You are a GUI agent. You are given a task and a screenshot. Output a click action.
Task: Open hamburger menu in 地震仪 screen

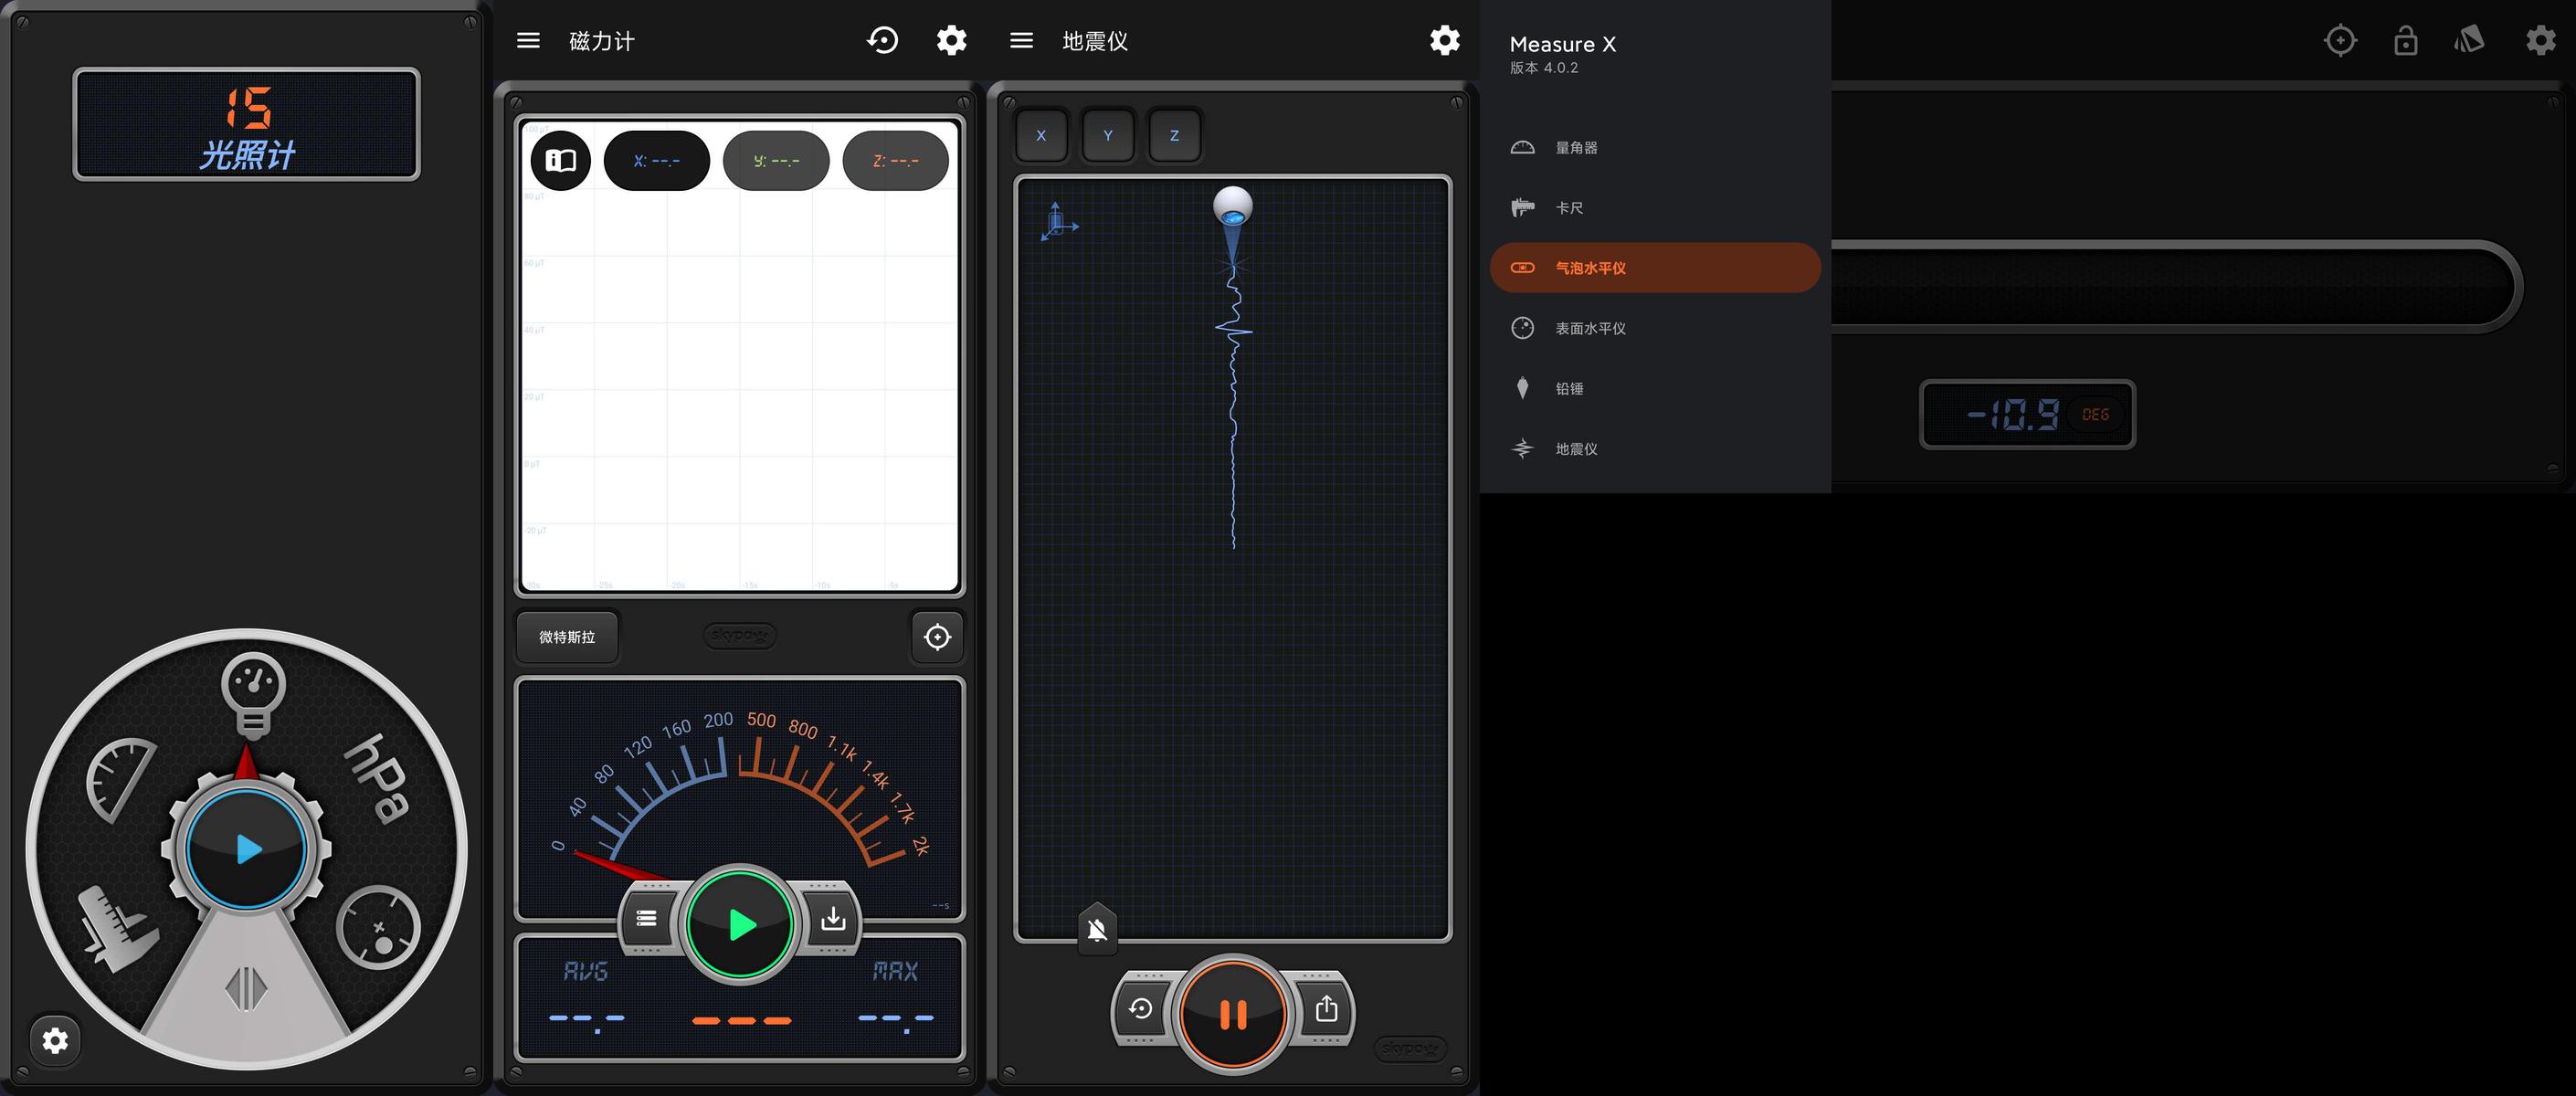click(1021, 40)
